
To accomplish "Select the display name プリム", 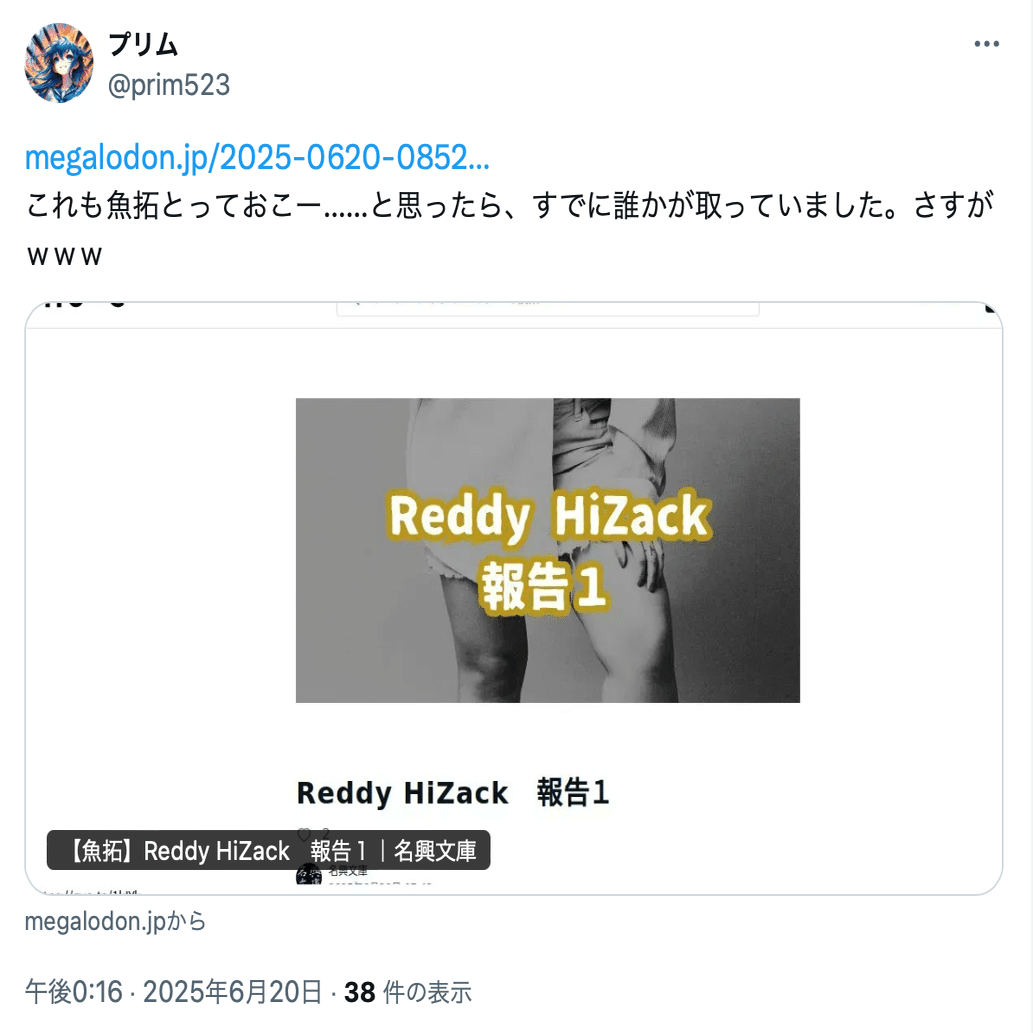I will point(144,44).
